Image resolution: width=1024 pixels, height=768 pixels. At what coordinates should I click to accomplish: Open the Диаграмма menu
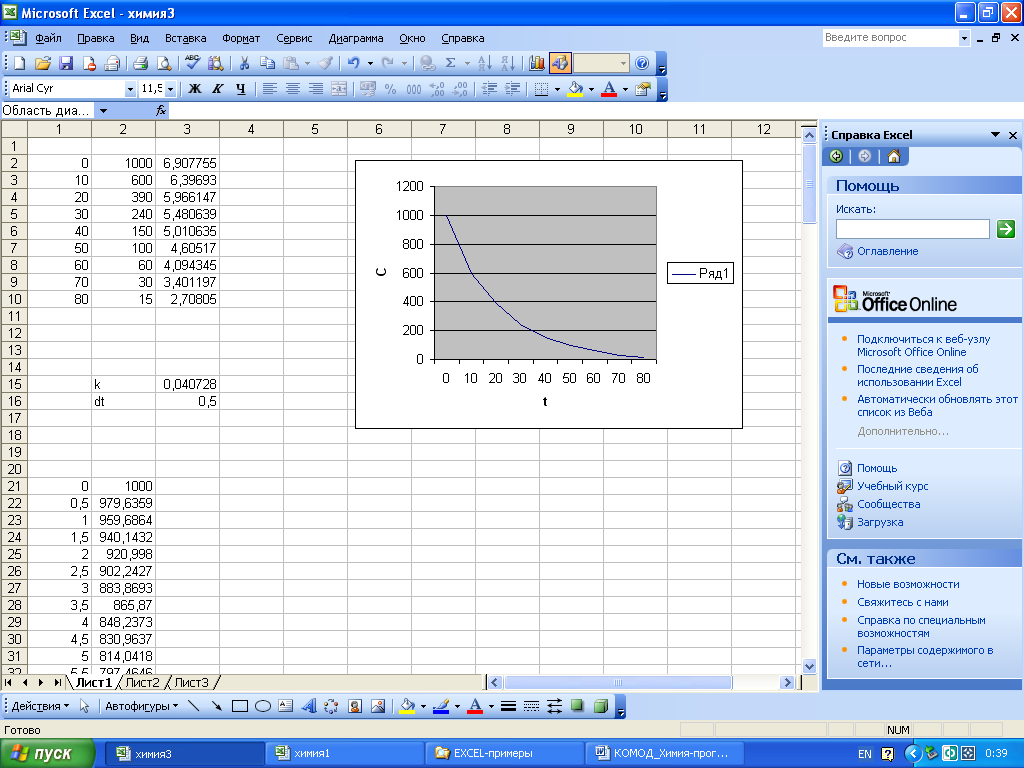(x=356, y=38)
